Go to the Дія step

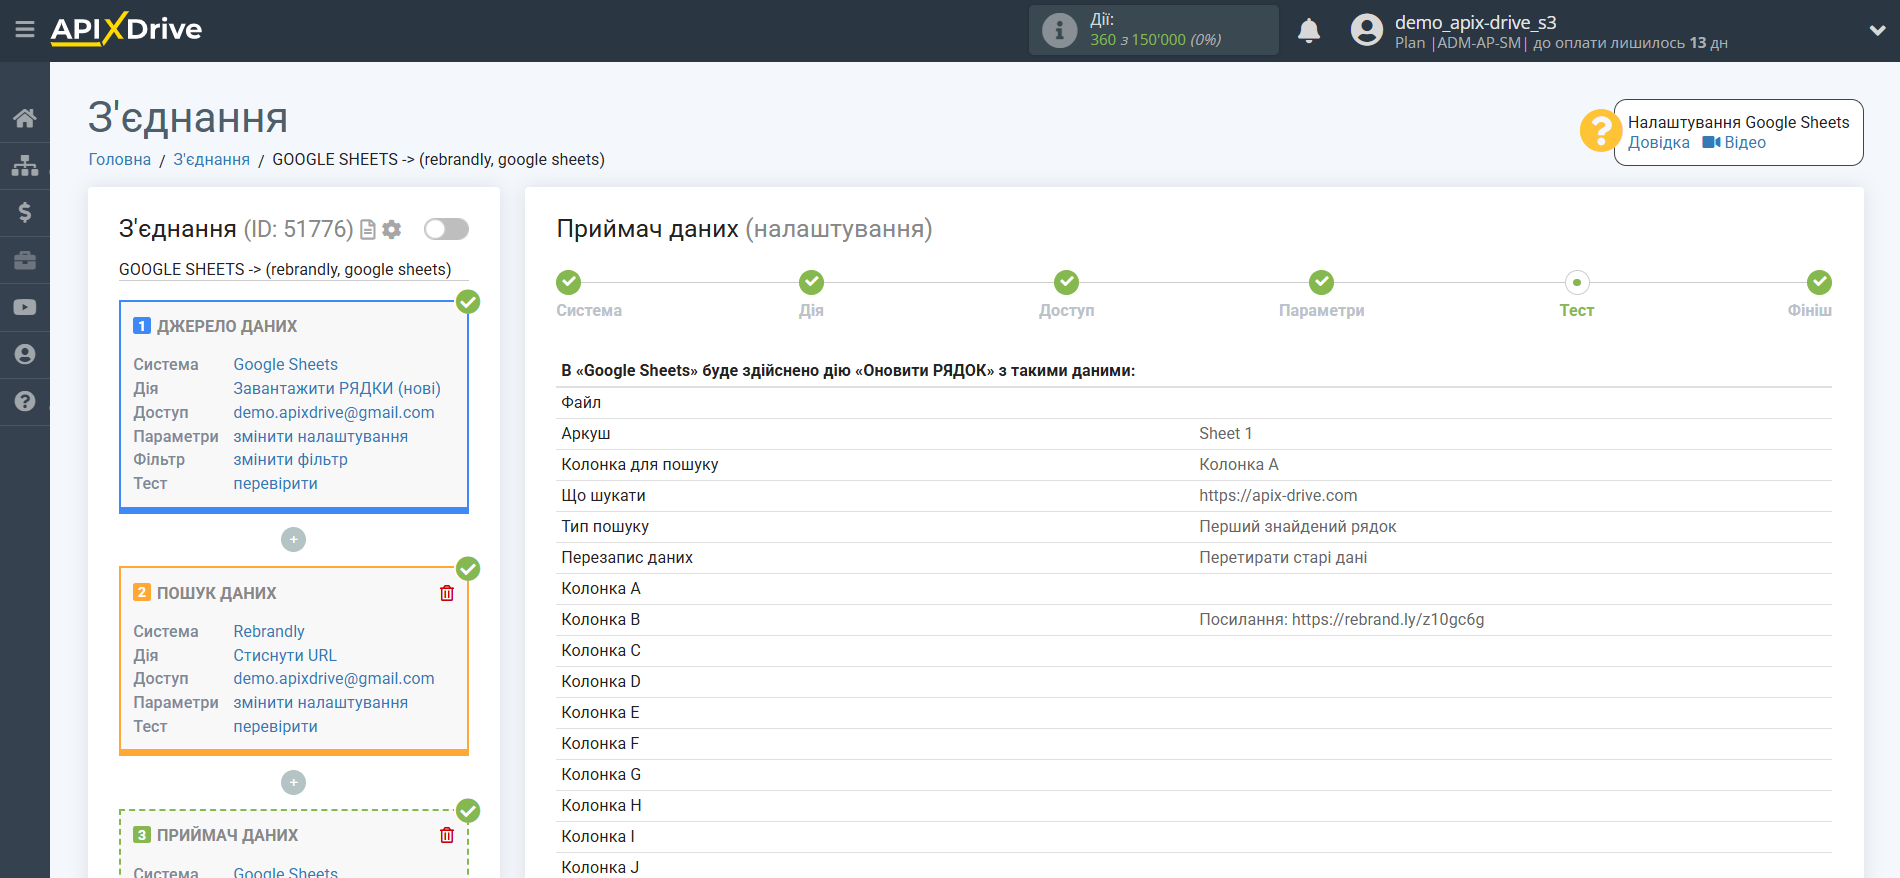811,282
